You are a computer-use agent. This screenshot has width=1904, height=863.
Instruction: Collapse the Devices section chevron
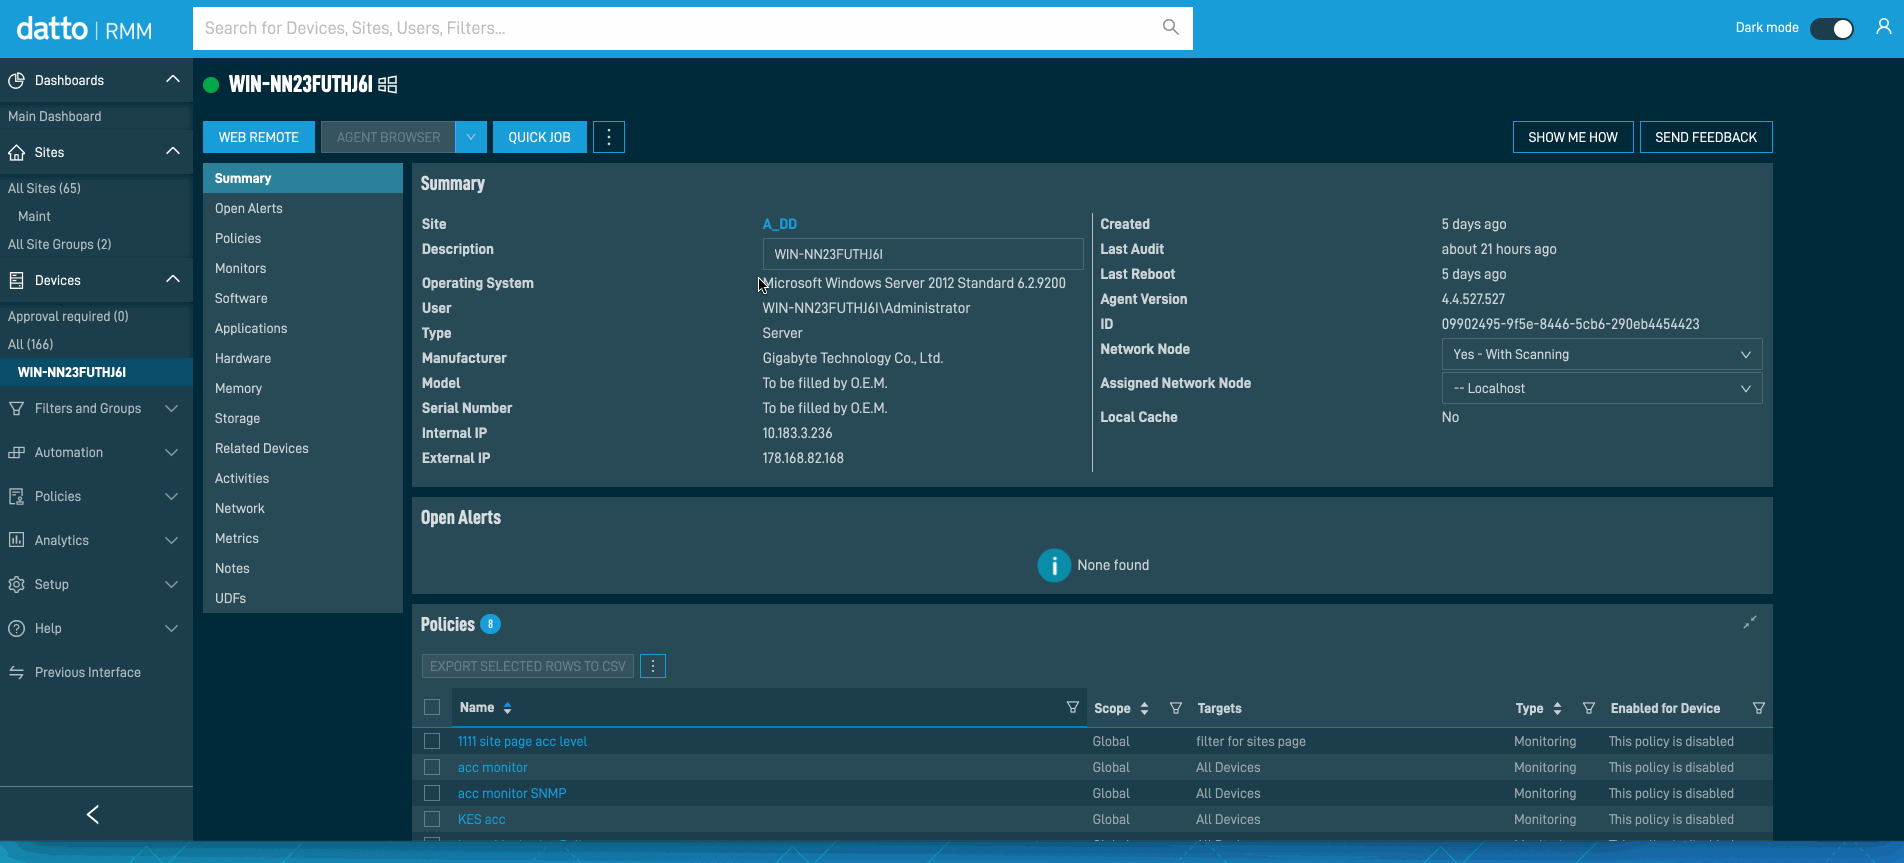172,279
